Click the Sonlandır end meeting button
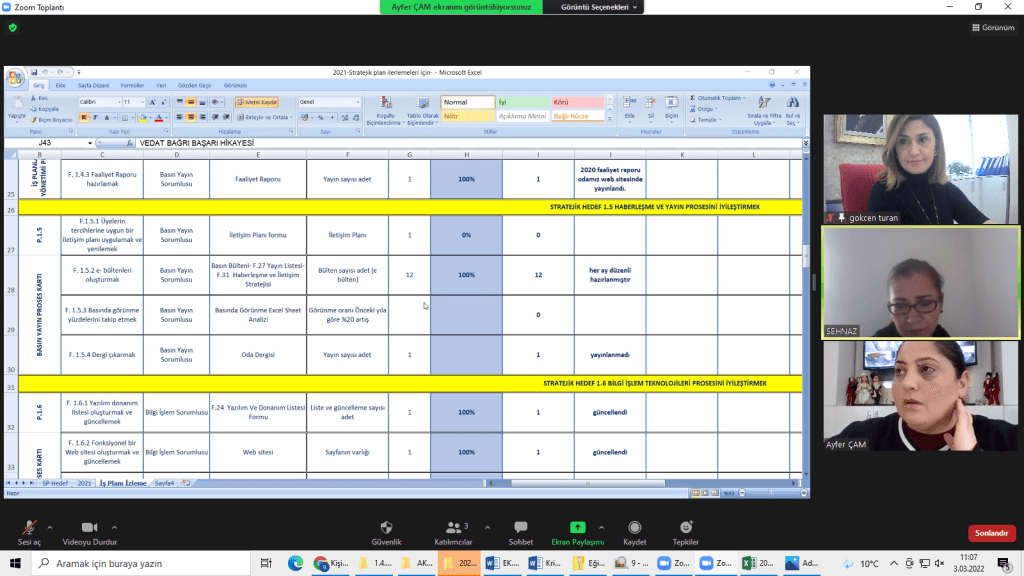The height and width of the screenshot is (576, 1024). [x=989, y=533]
